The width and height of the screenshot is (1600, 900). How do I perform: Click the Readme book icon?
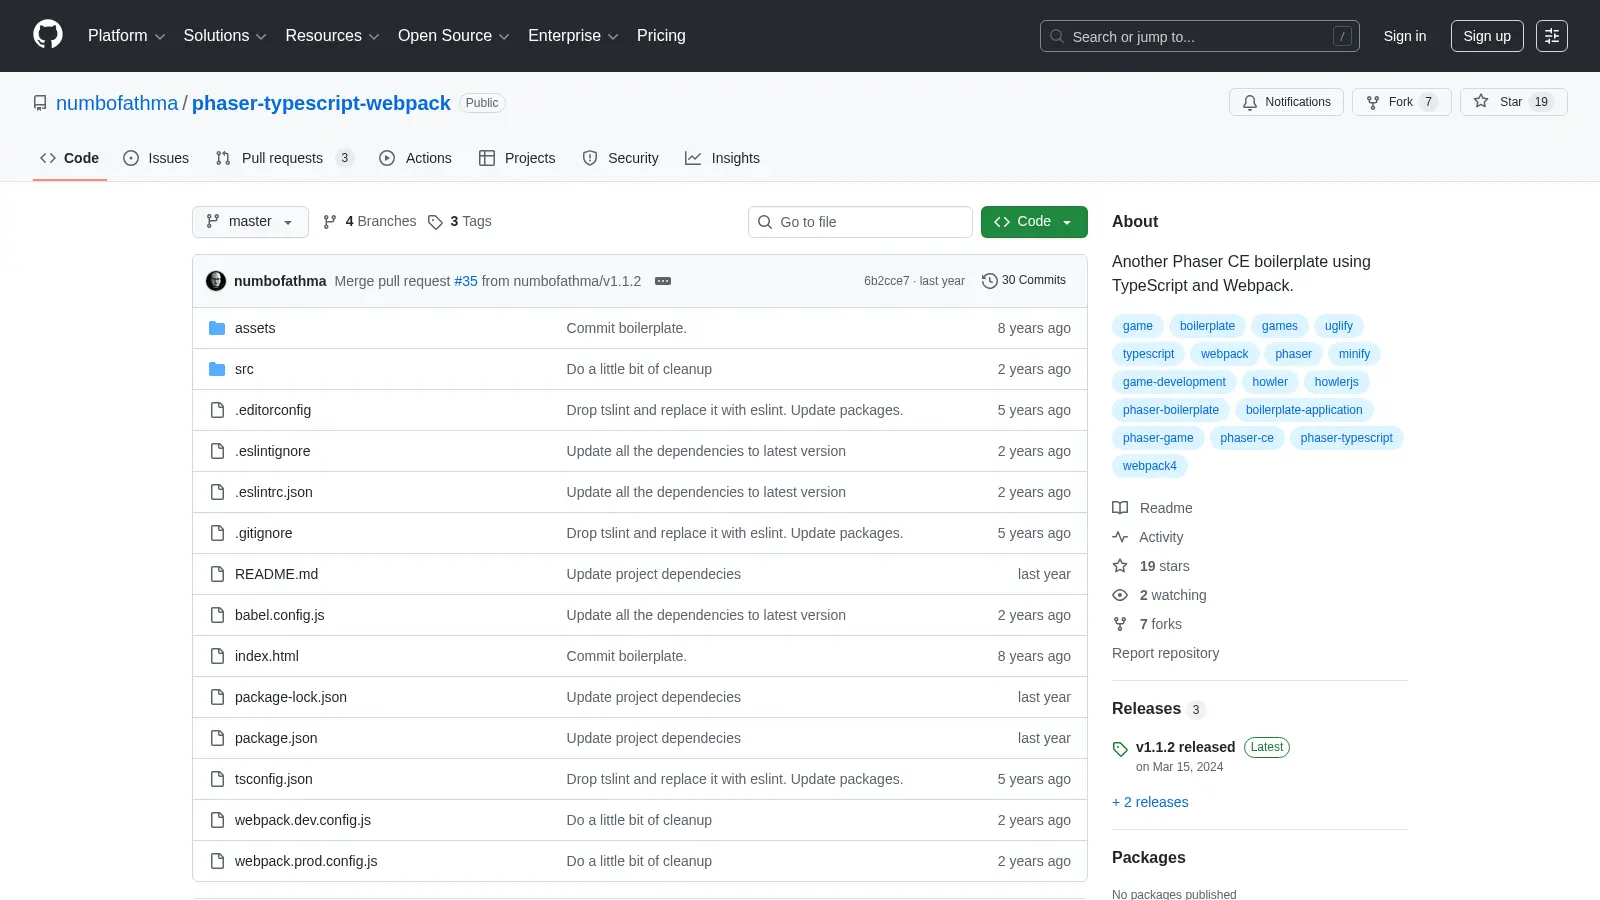pyautogui.click(x=1120, y=508)
